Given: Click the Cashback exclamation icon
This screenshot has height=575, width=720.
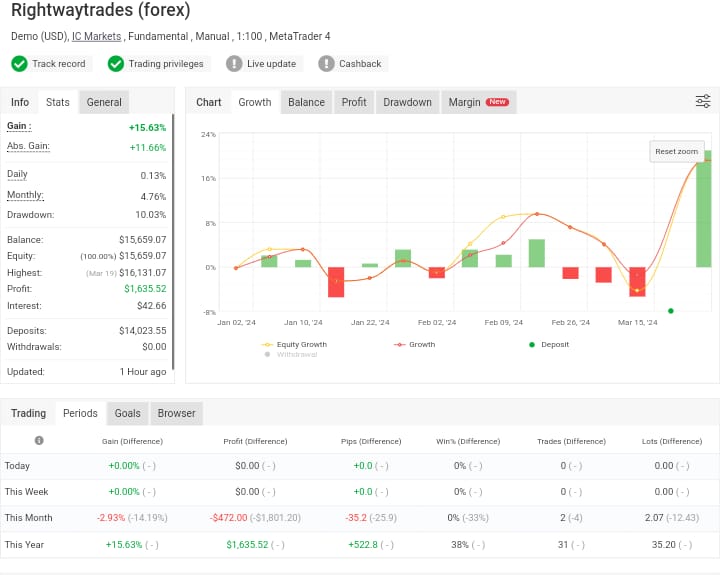Looking at the screenshot, I should tap(326, 64).
